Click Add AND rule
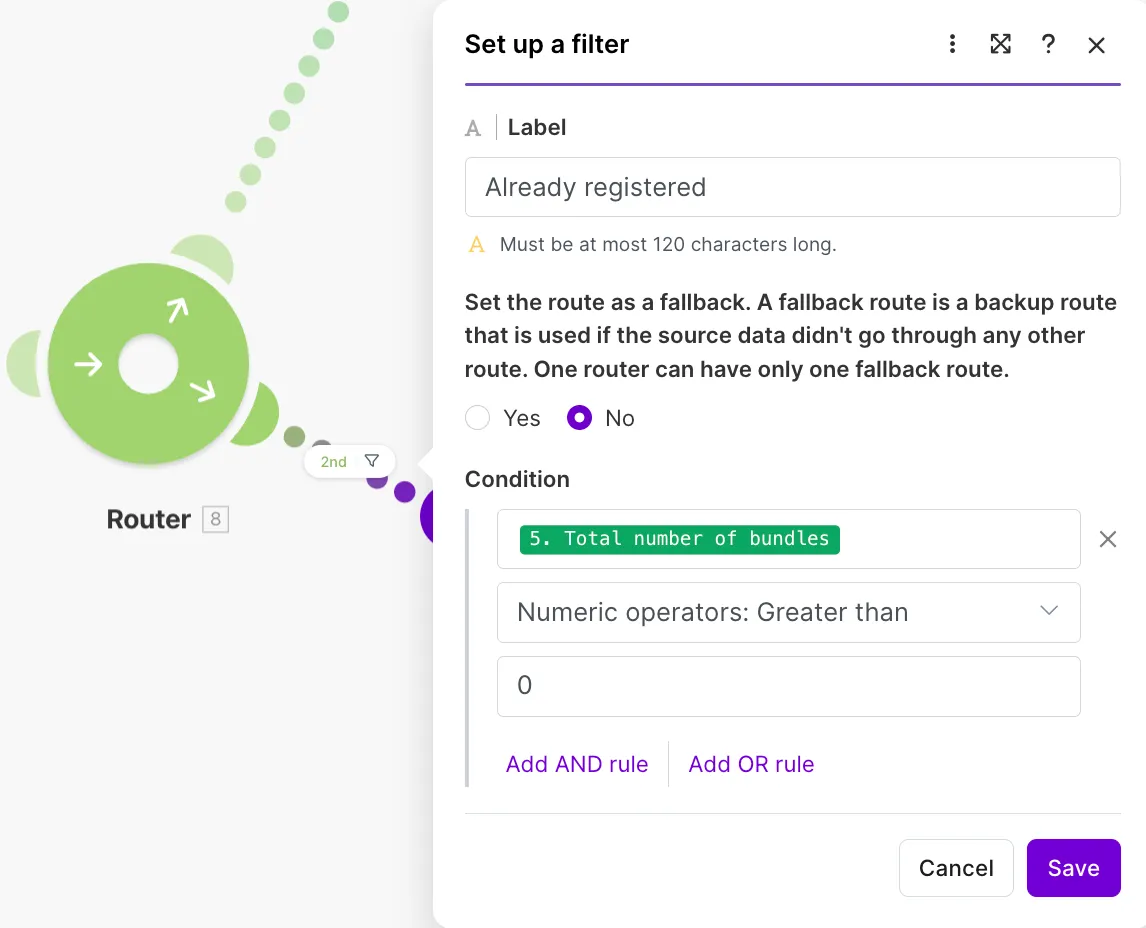This screenshot has height=928, width=1146. coord(577,764)
